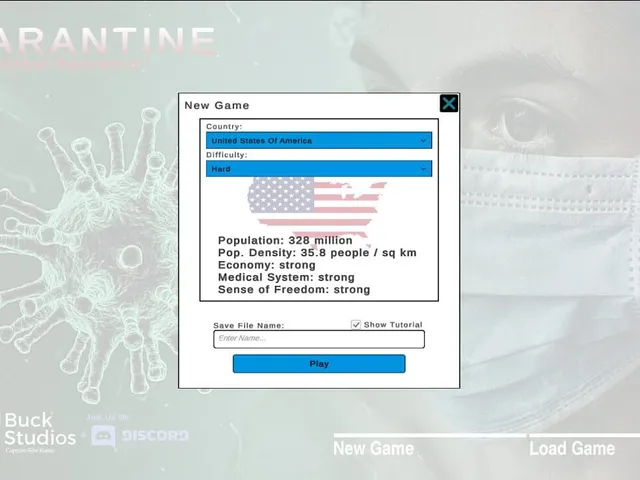
Task: Open the Country dropdown
Action: (319, 140)
